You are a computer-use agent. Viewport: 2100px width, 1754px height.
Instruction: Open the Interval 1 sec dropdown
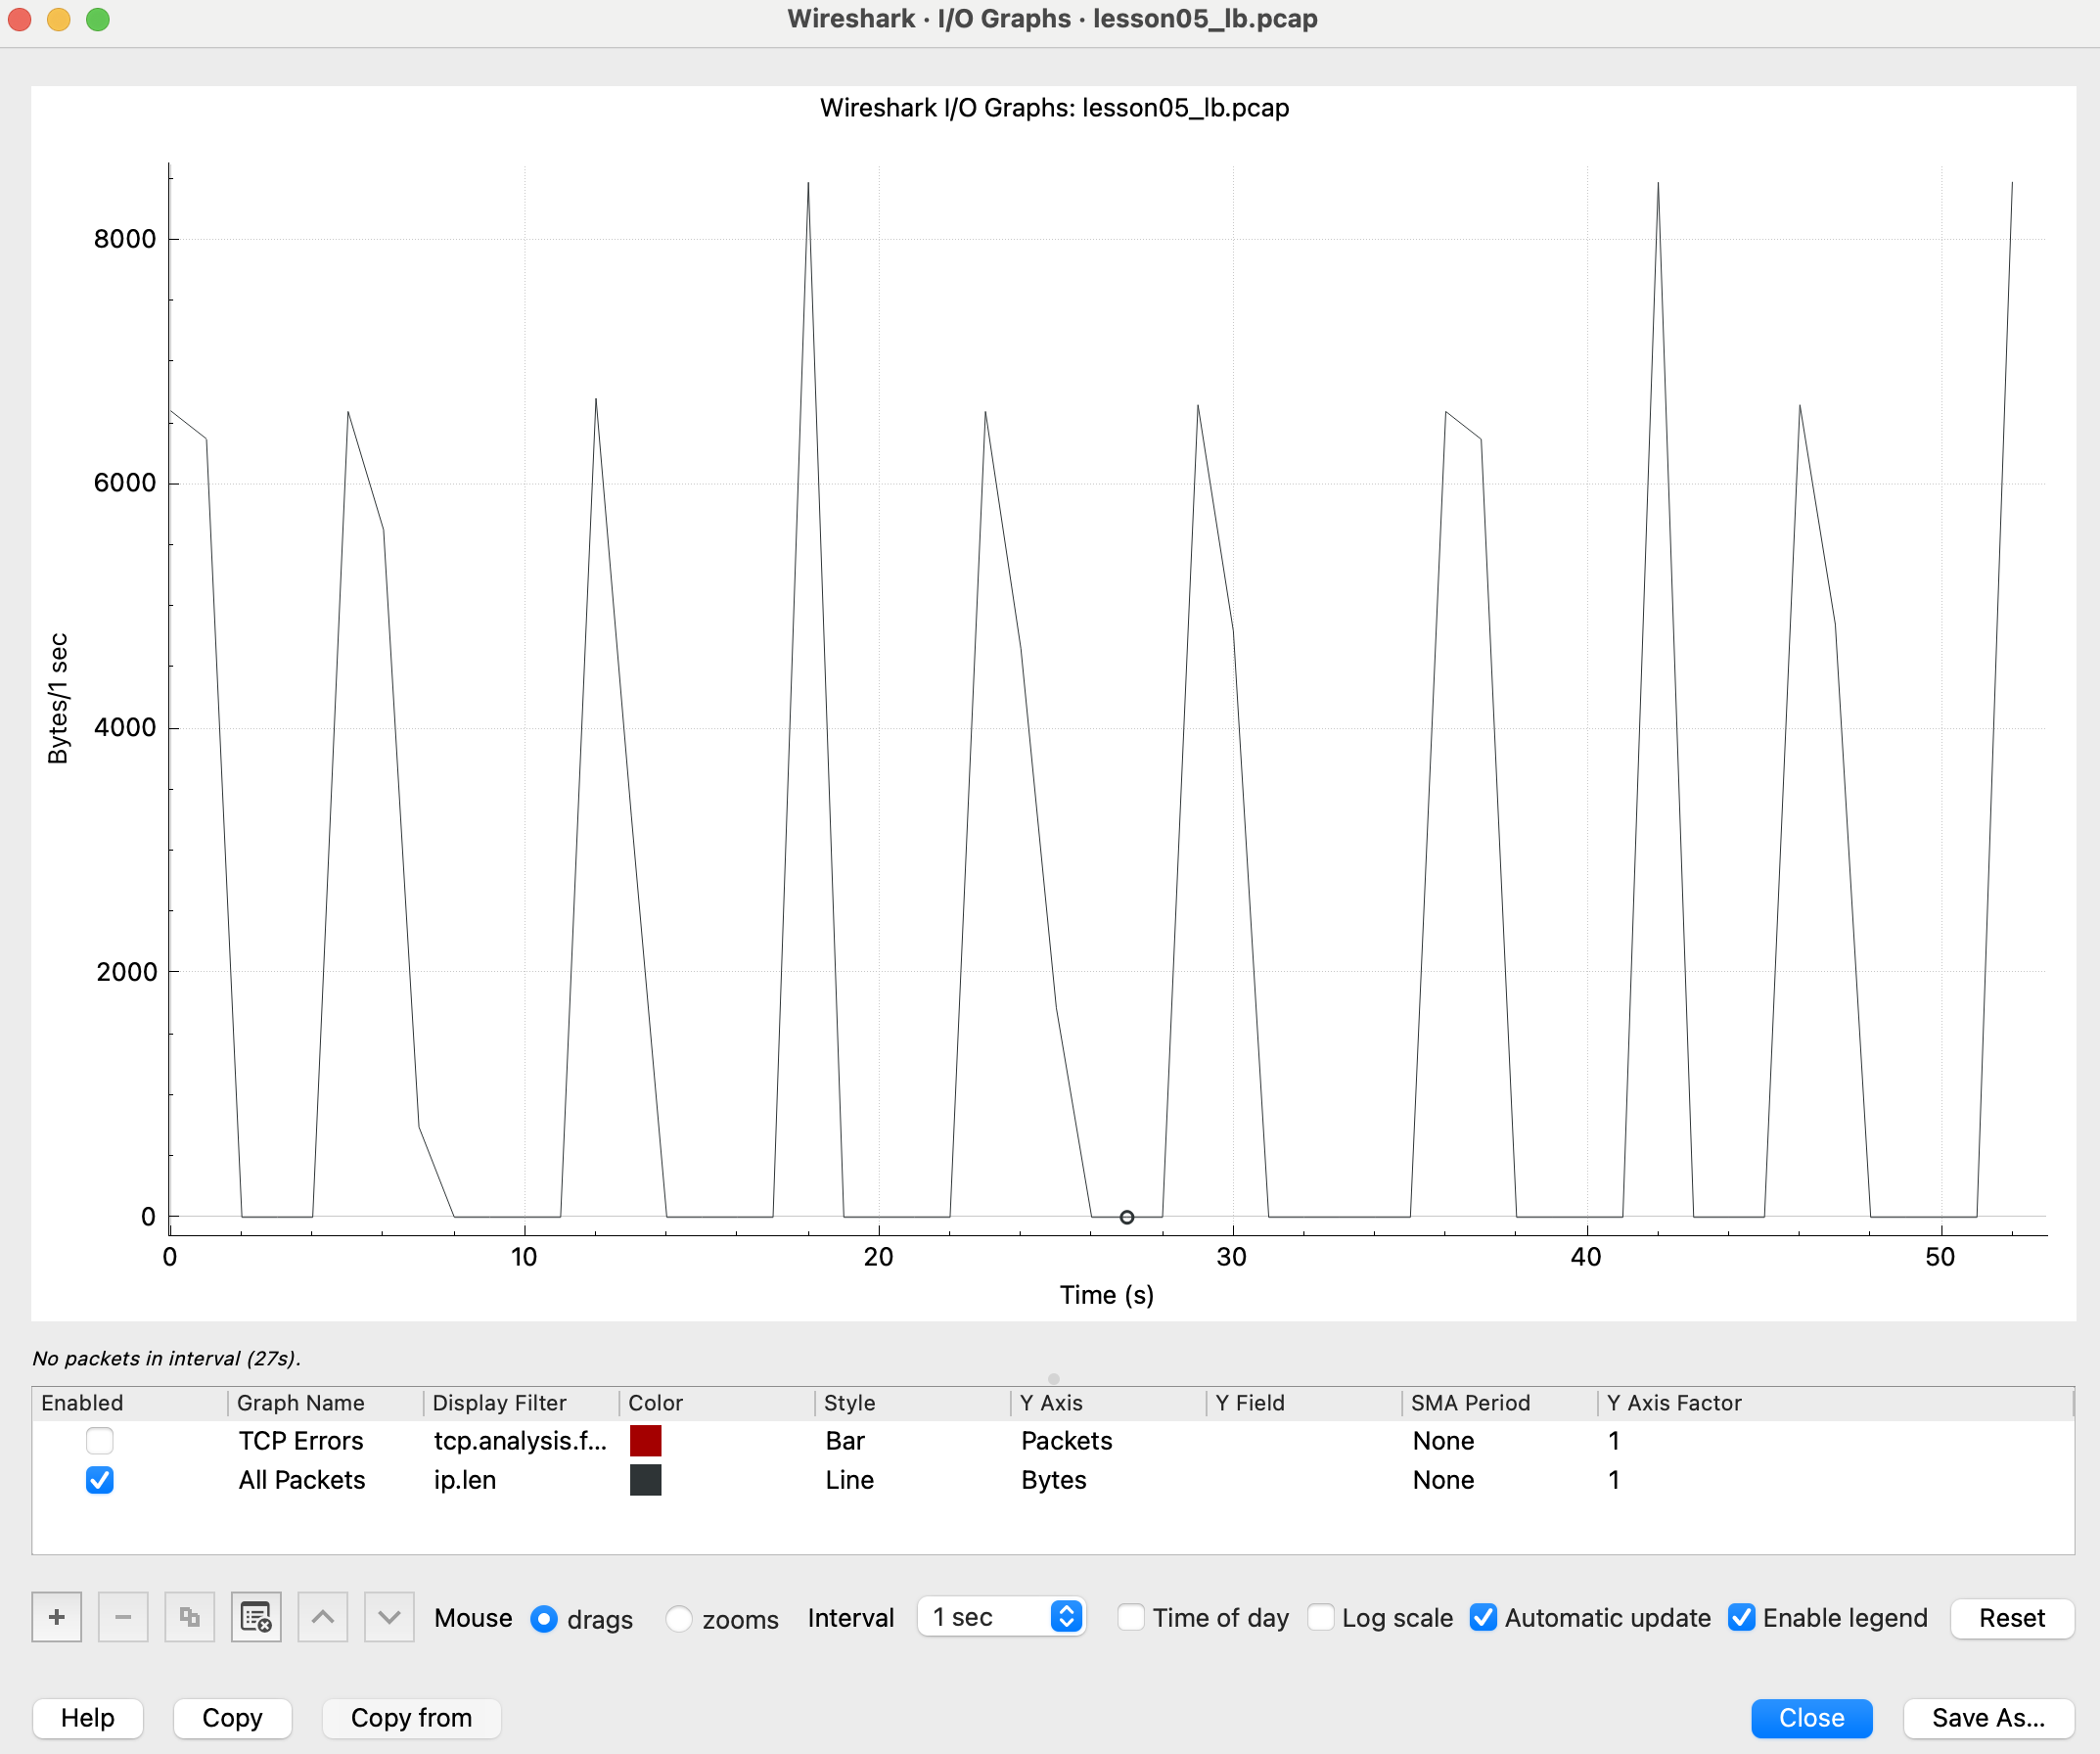click(x=1002, y=1617)
